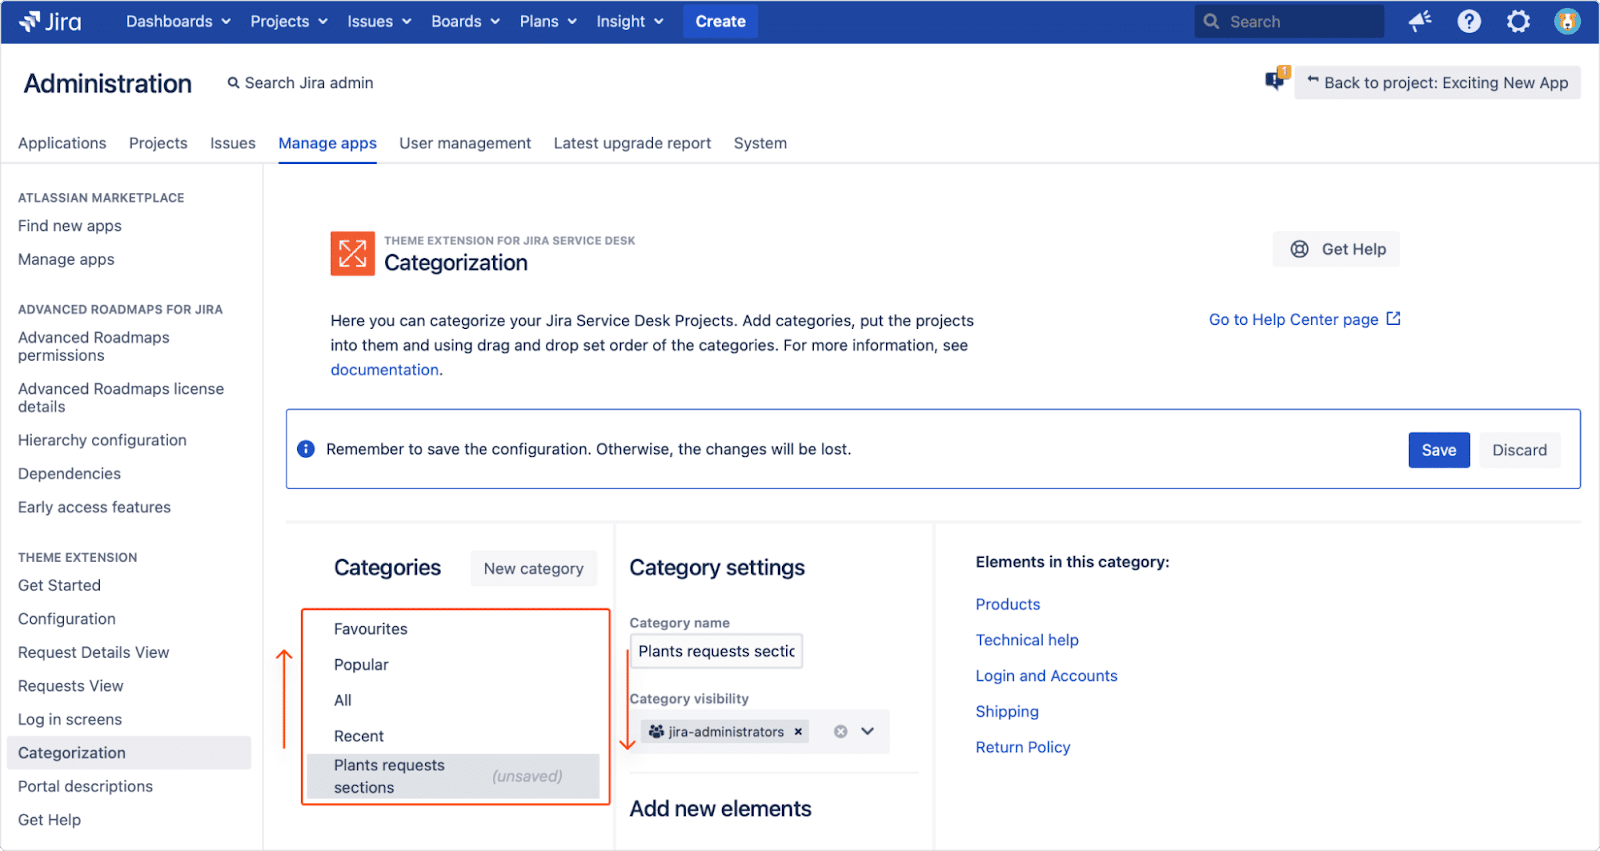Open Dependencies in sidebar

[69, 474]
